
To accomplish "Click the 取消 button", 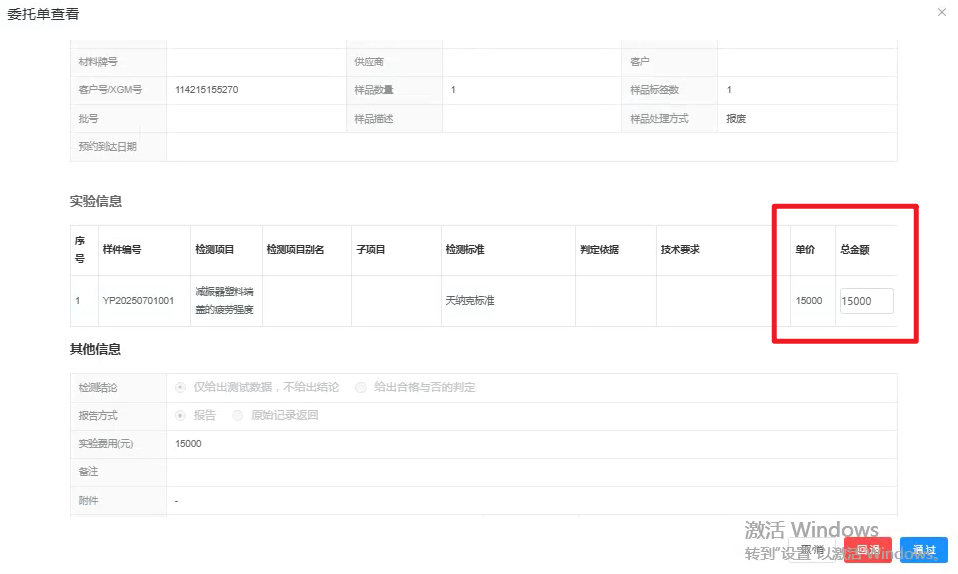I will click(814, 550).
